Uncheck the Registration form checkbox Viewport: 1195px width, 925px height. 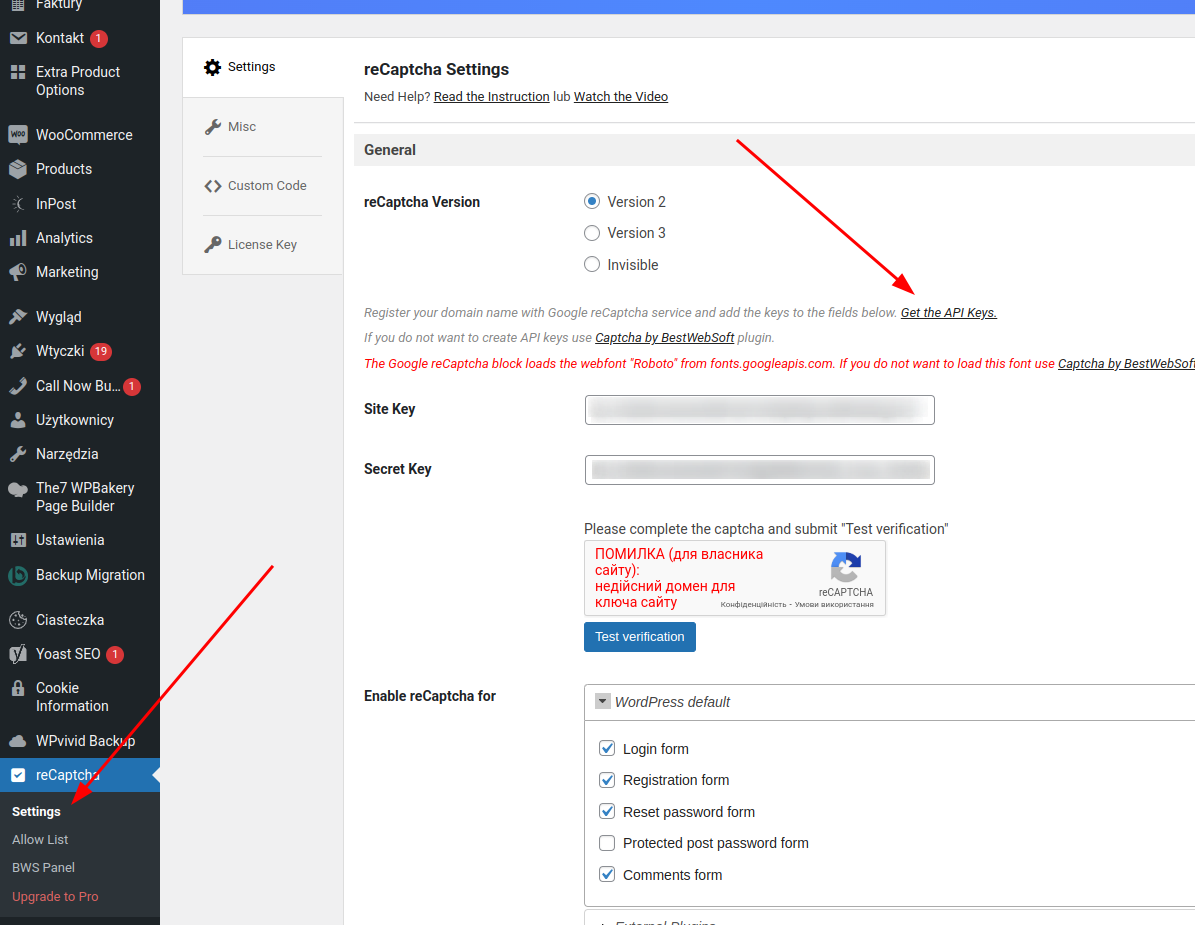coord(607,780)
